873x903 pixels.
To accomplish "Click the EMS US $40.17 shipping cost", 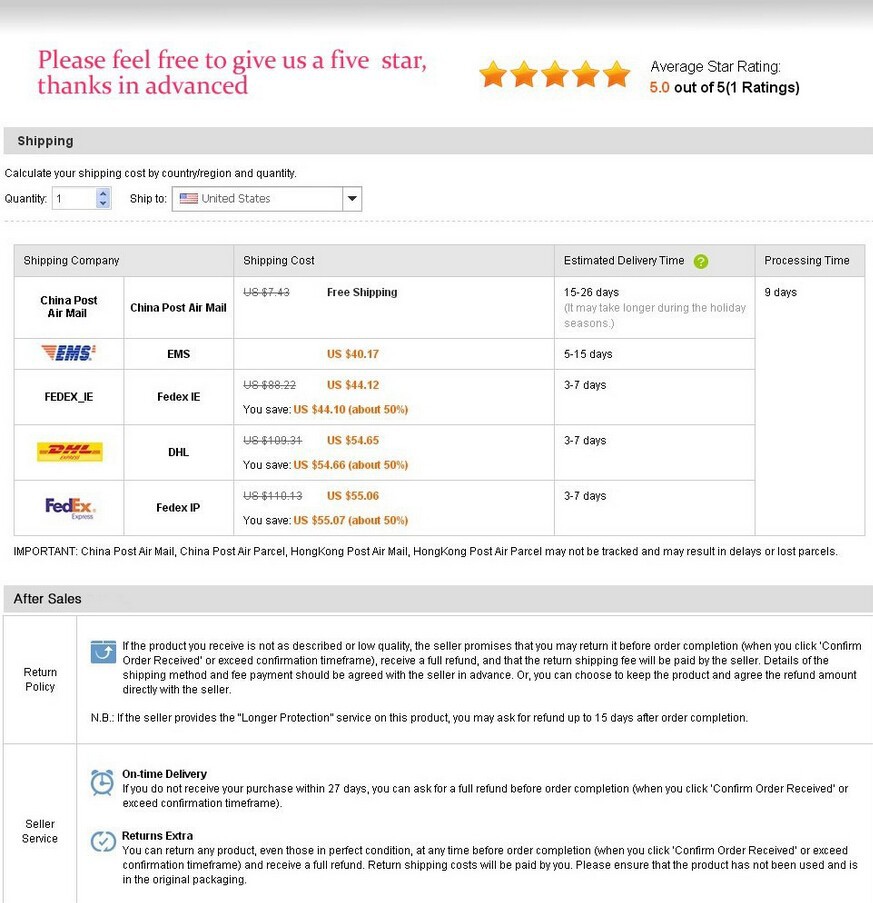I will click(353, 354).
